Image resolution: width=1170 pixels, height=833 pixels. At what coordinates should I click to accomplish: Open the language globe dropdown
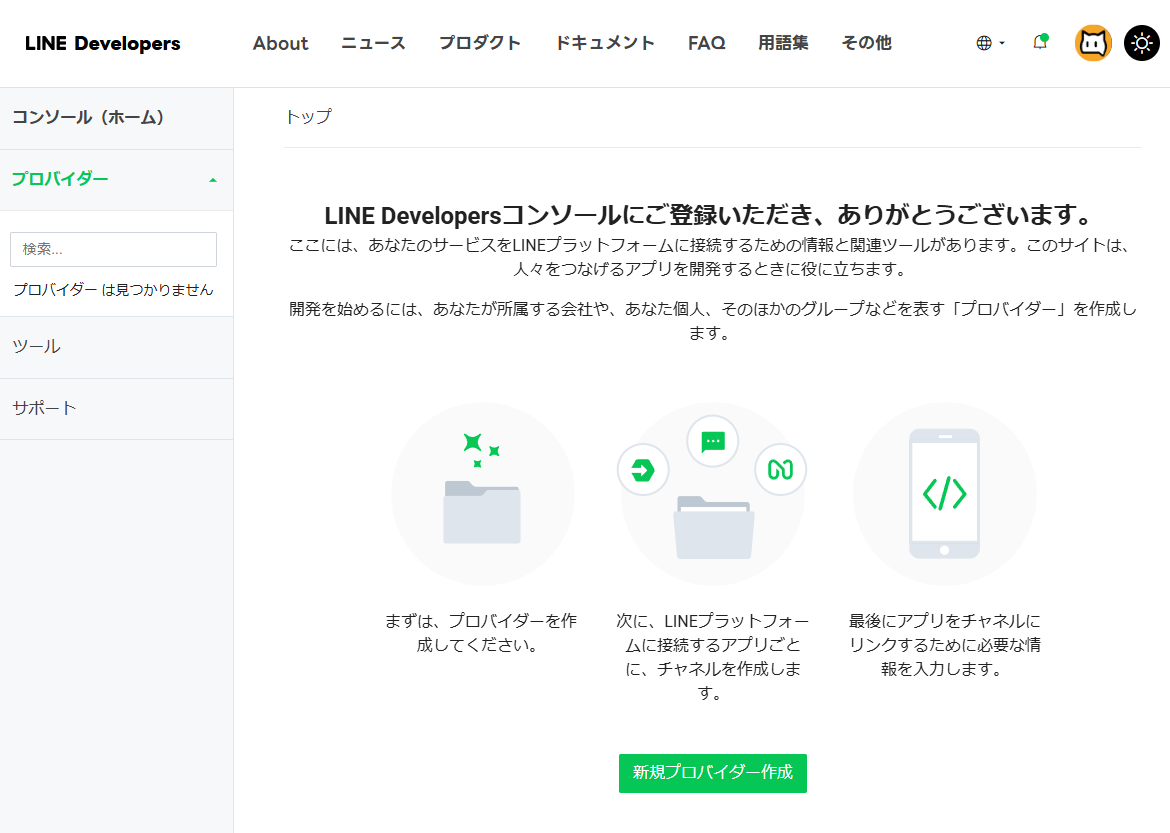(990, 43)
